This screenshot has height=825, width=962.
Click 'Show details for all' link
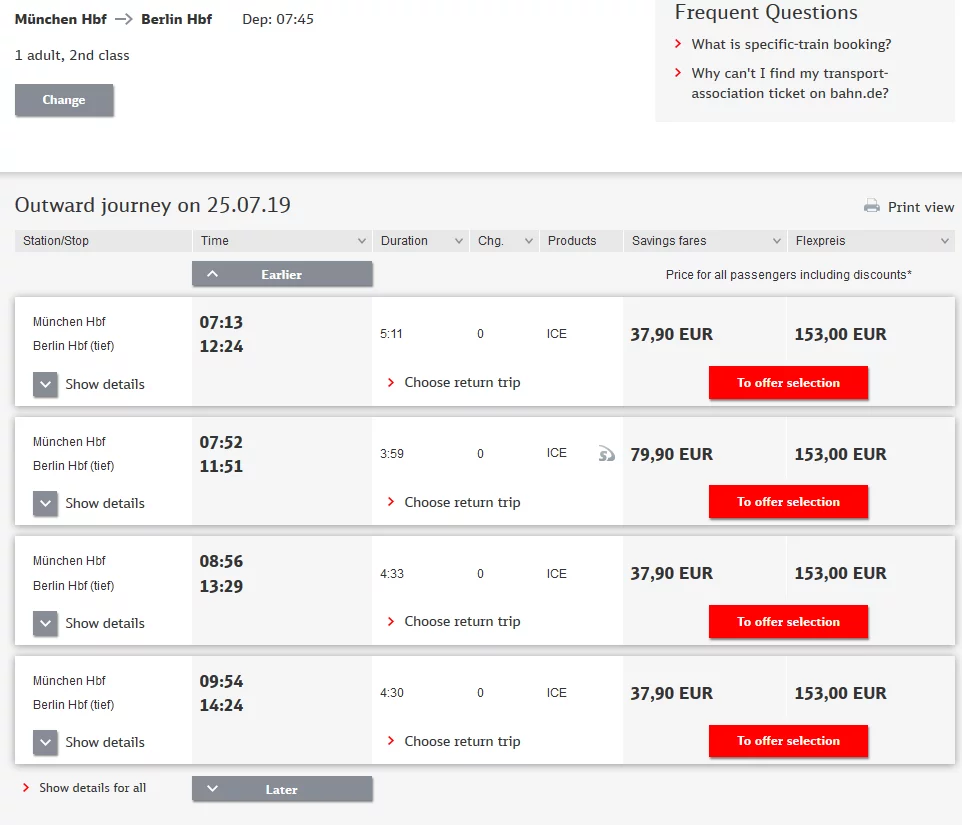click(92, 788)
